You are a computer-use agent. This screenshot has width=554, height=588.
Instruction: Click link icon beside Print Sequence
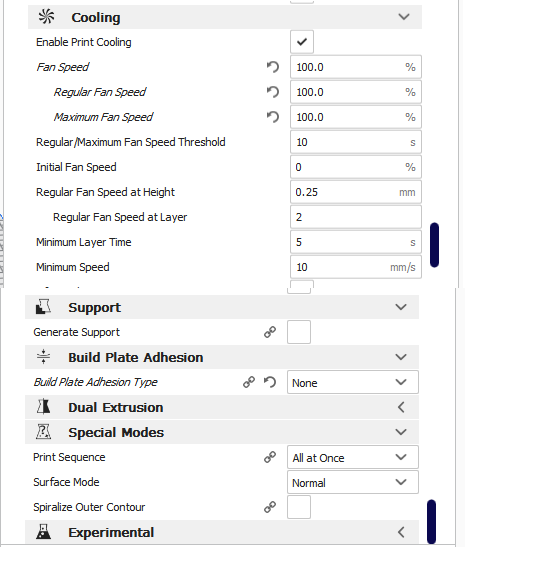pos(270,457)
